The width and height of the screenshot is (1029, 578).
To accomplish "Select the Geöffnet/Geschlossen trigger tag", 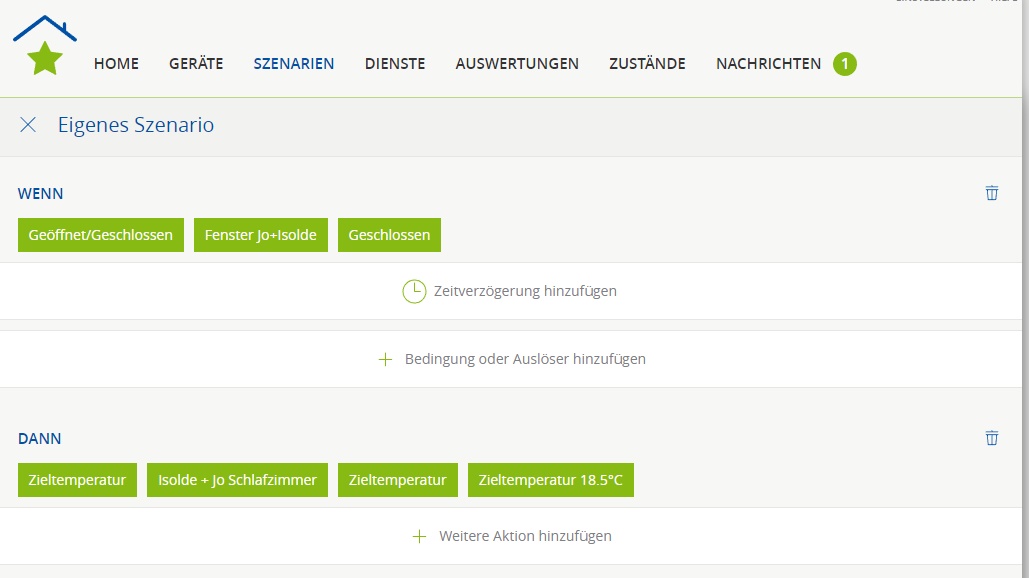I will (x=101, y=235).
